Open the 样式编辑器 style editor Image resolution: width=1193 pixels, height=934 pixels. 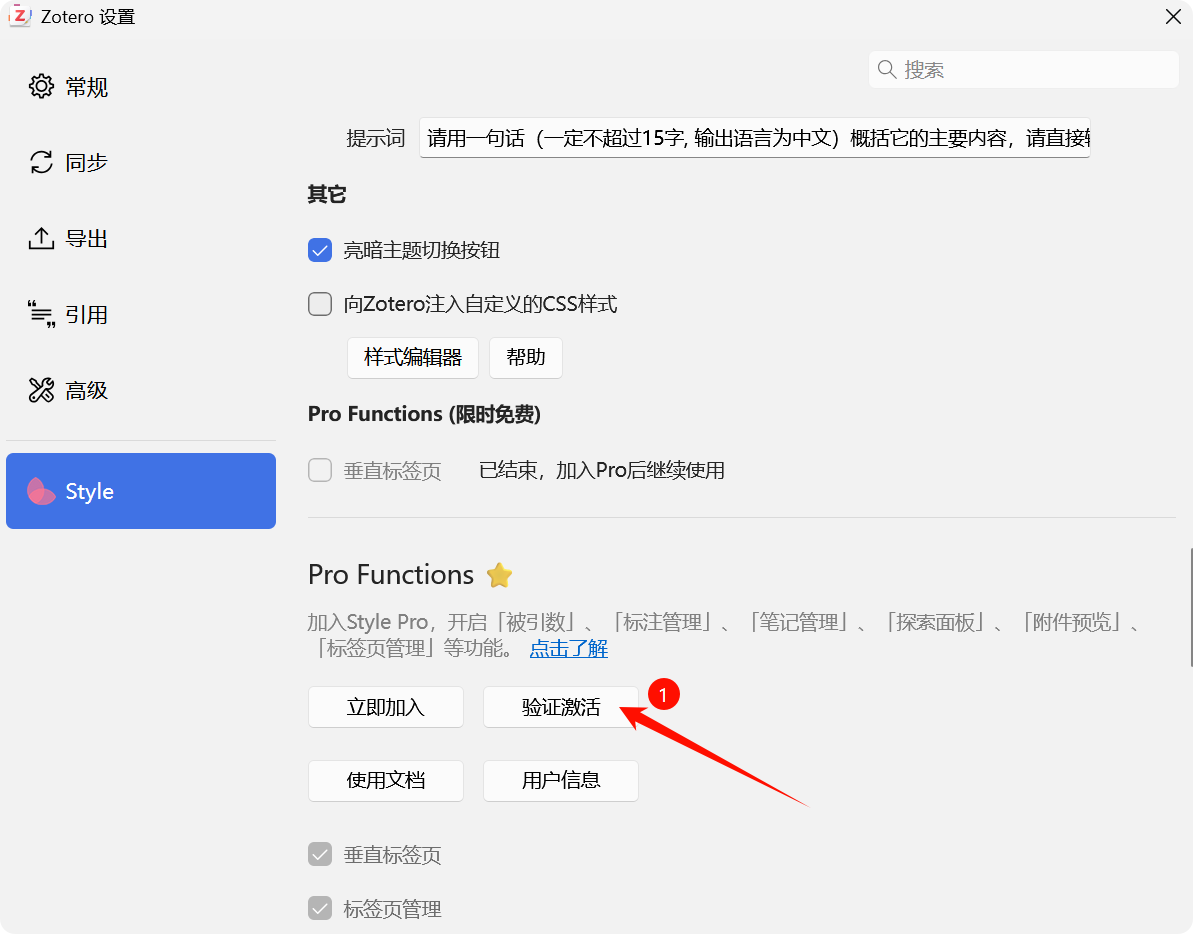click(412, 357)
